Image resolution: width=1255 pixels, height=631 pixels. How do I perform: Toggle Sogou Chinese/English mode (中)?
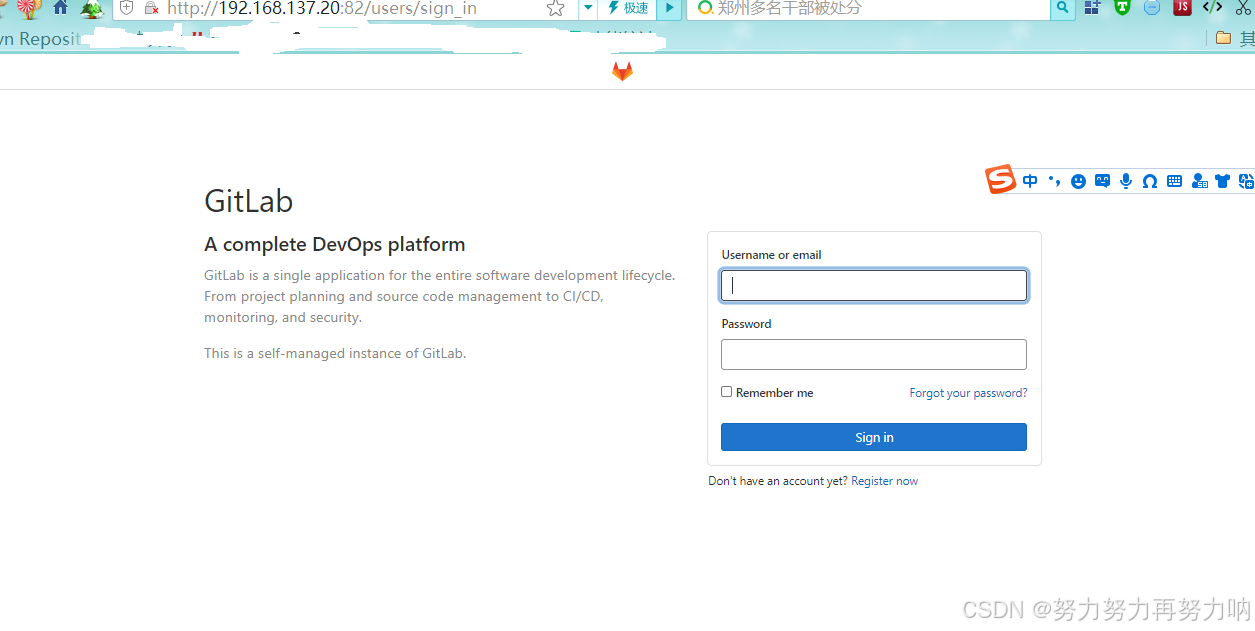pos(1030,181)
